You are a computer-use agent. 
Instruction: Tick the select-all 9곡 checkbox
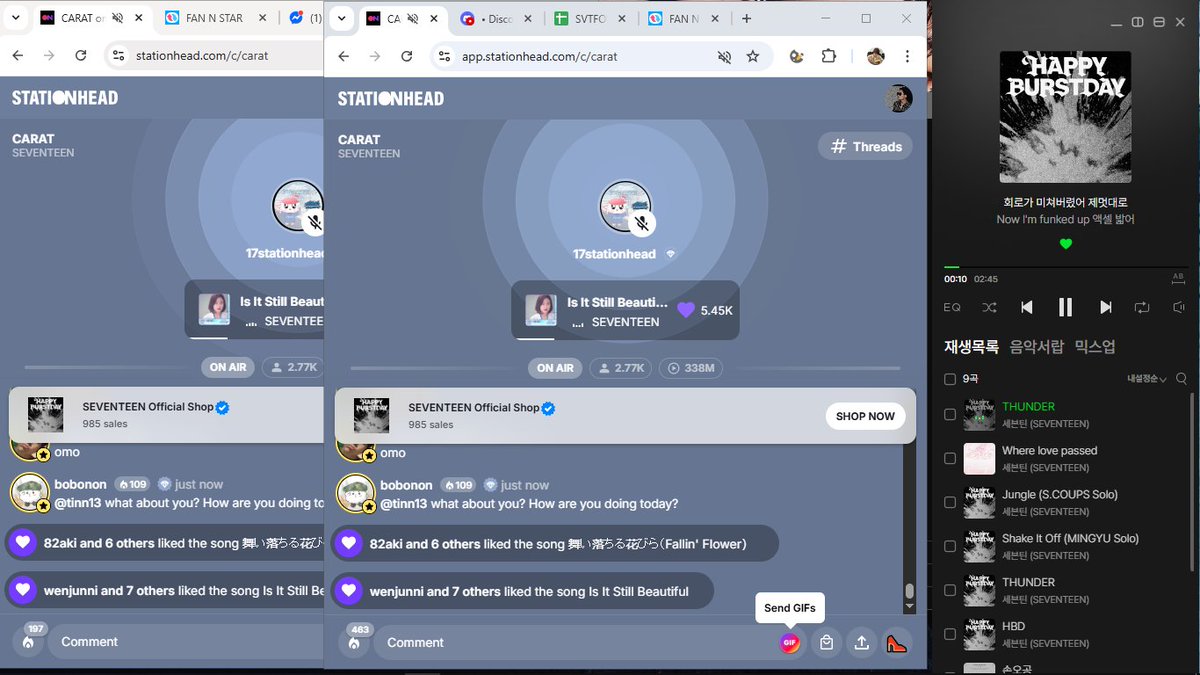[950, 379]
